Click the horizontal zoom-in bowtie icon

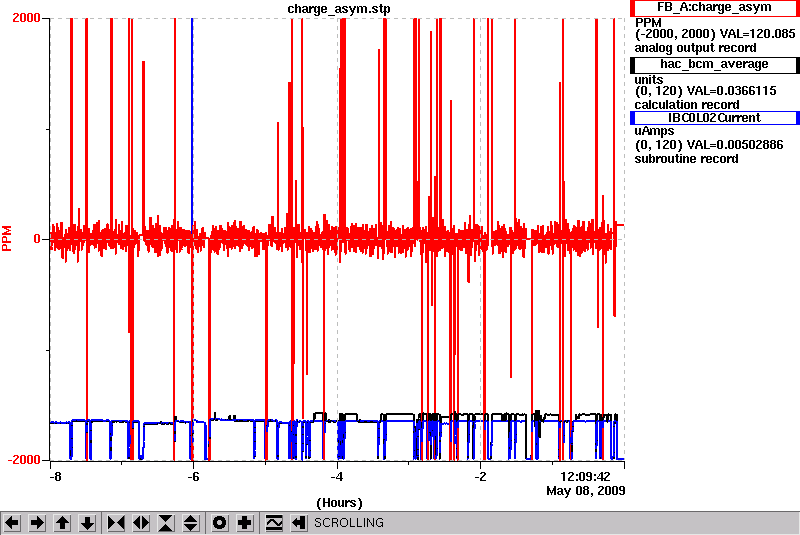[116, 523]
